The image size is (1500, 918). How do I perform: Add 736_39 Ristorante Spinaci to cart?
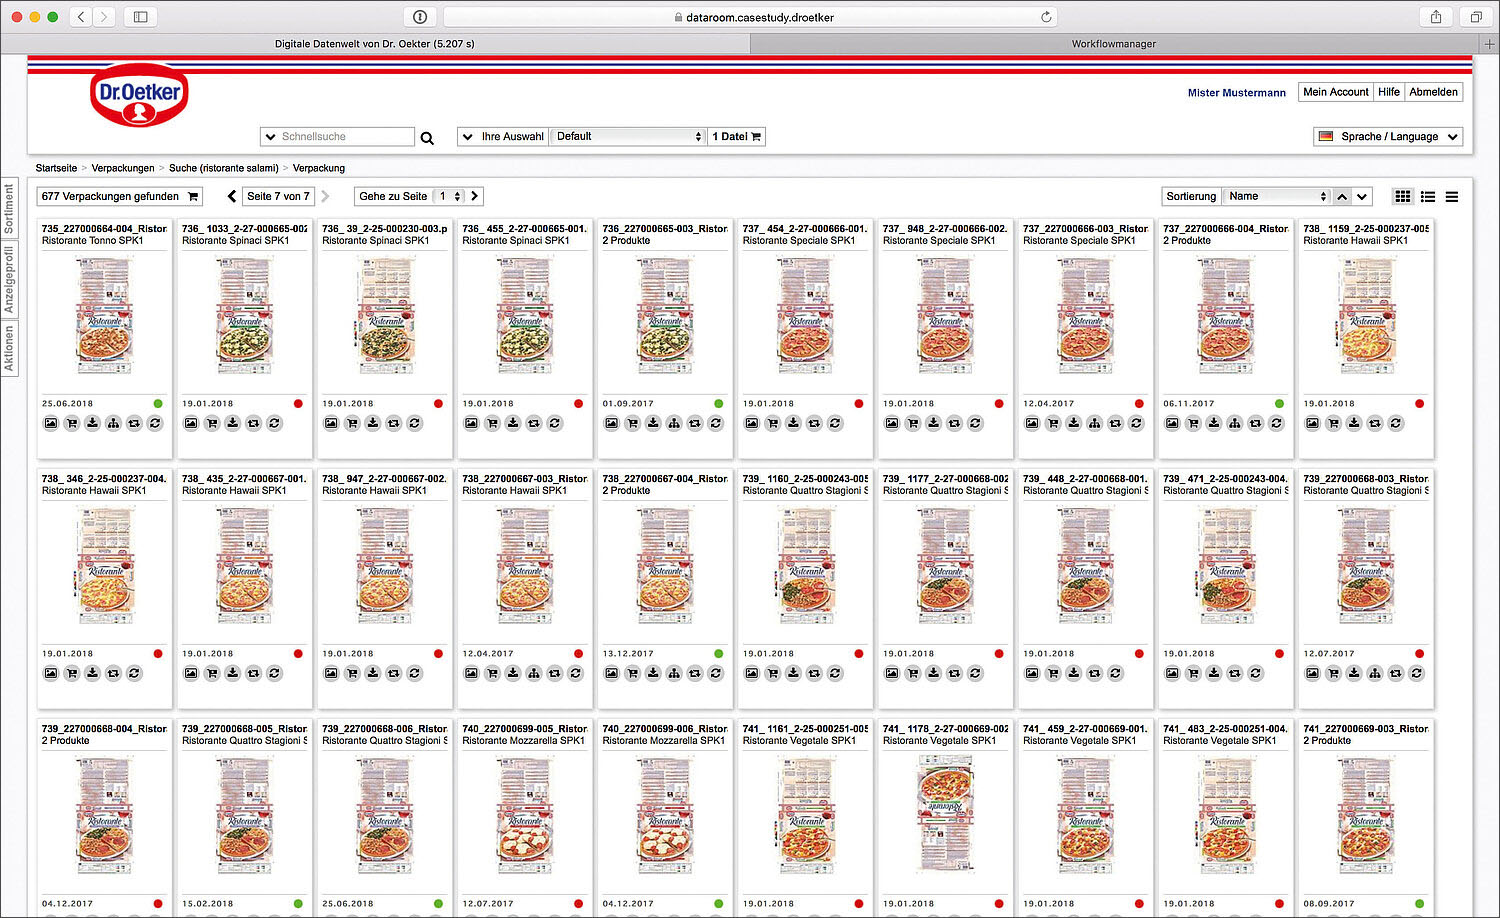(352, 423)
